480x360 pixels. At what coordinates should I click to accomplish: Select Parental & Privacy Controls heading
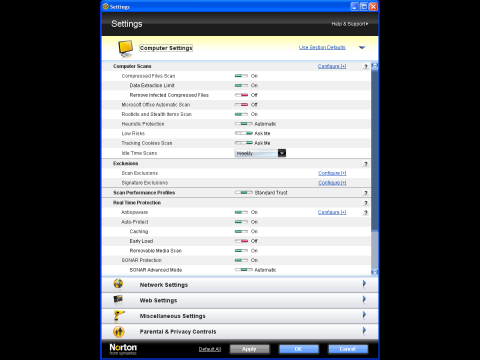tap(178, 332)
